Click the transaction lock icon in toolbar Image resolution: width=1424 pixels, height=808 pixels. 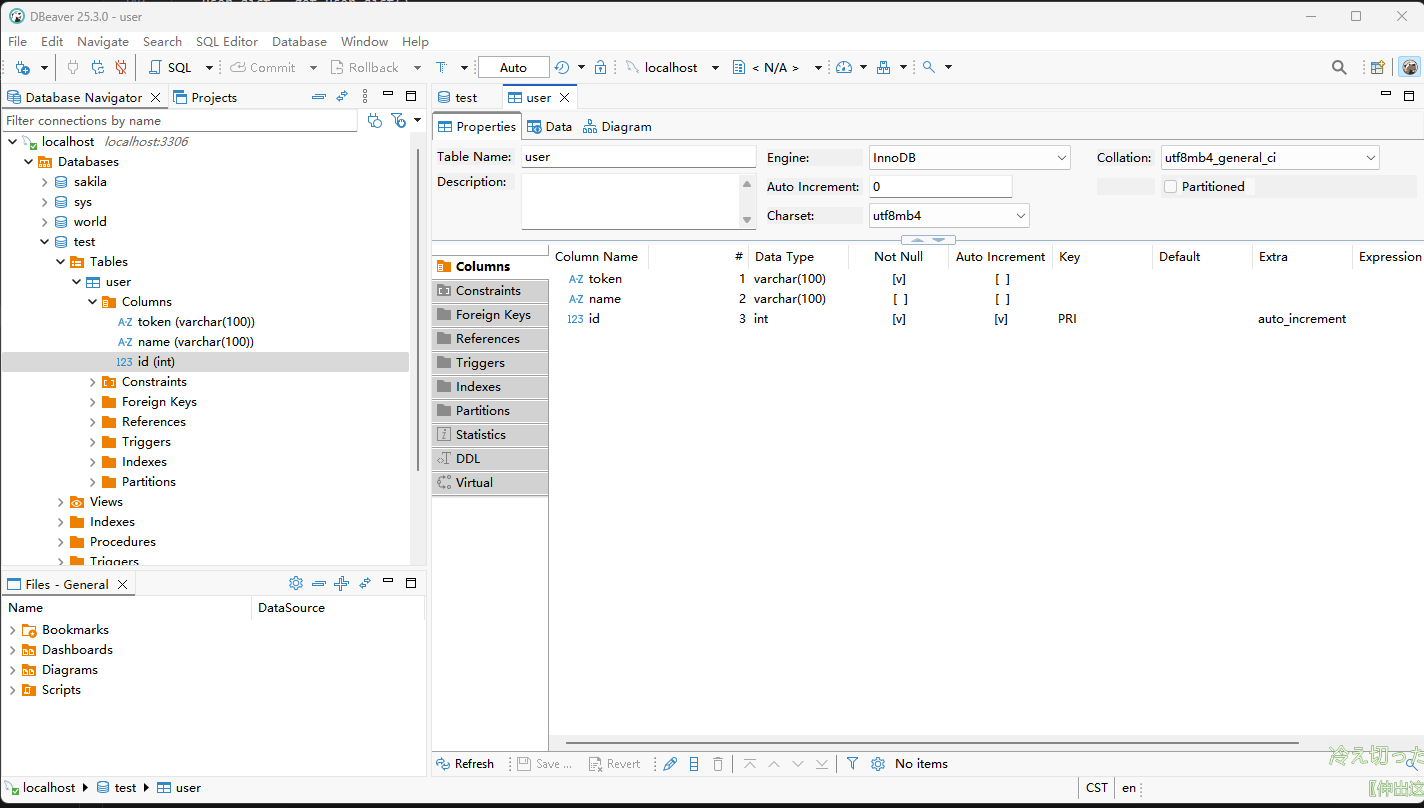(600, 68)
